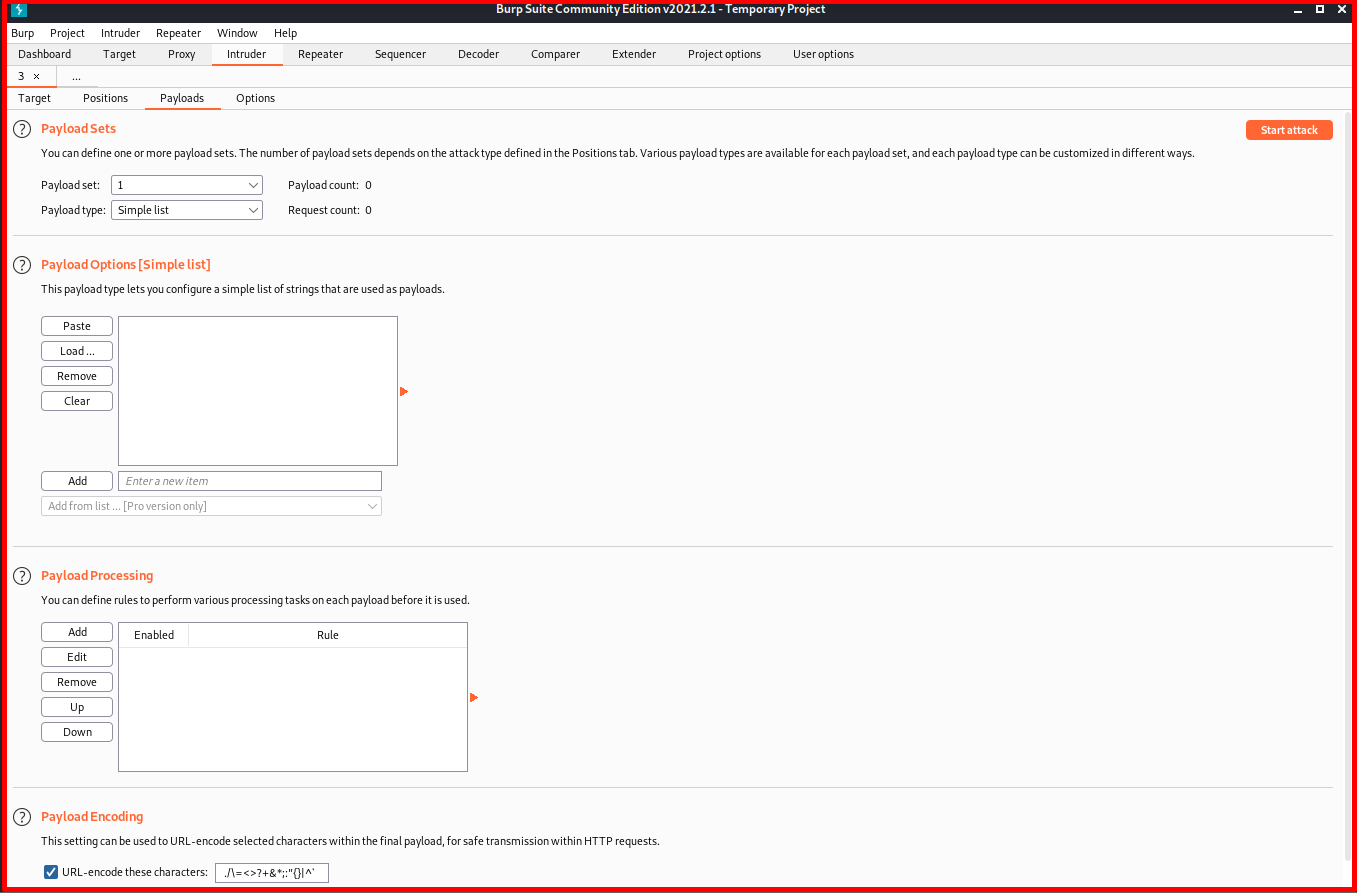Screen dimensions: 1357x893
Task: Switch to the Sequencer tab
Action: [x=400, y=54]
